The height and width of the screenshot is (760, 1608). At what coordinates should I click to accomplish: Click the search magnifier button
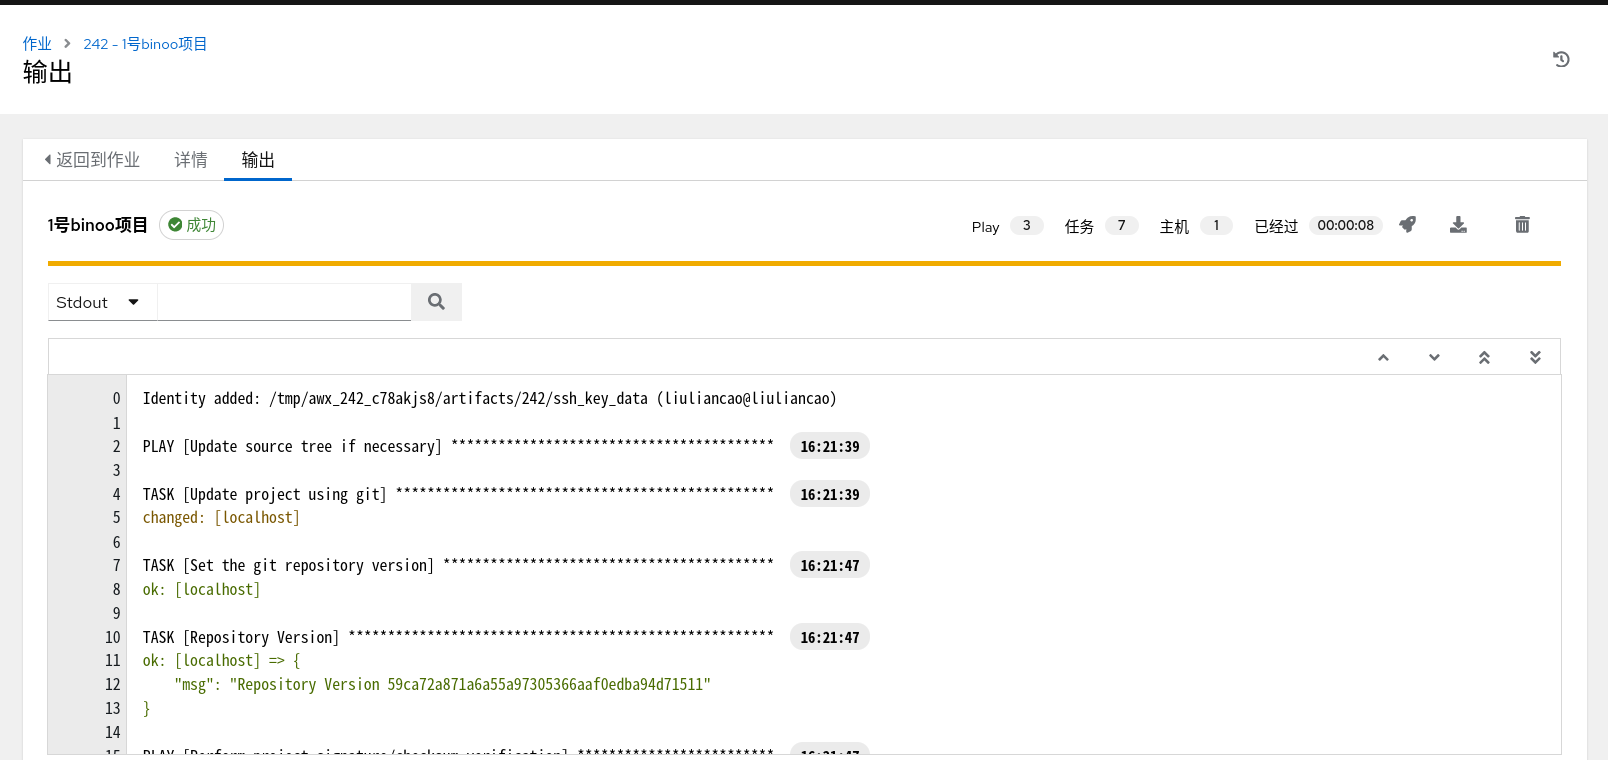coord(436,302)
